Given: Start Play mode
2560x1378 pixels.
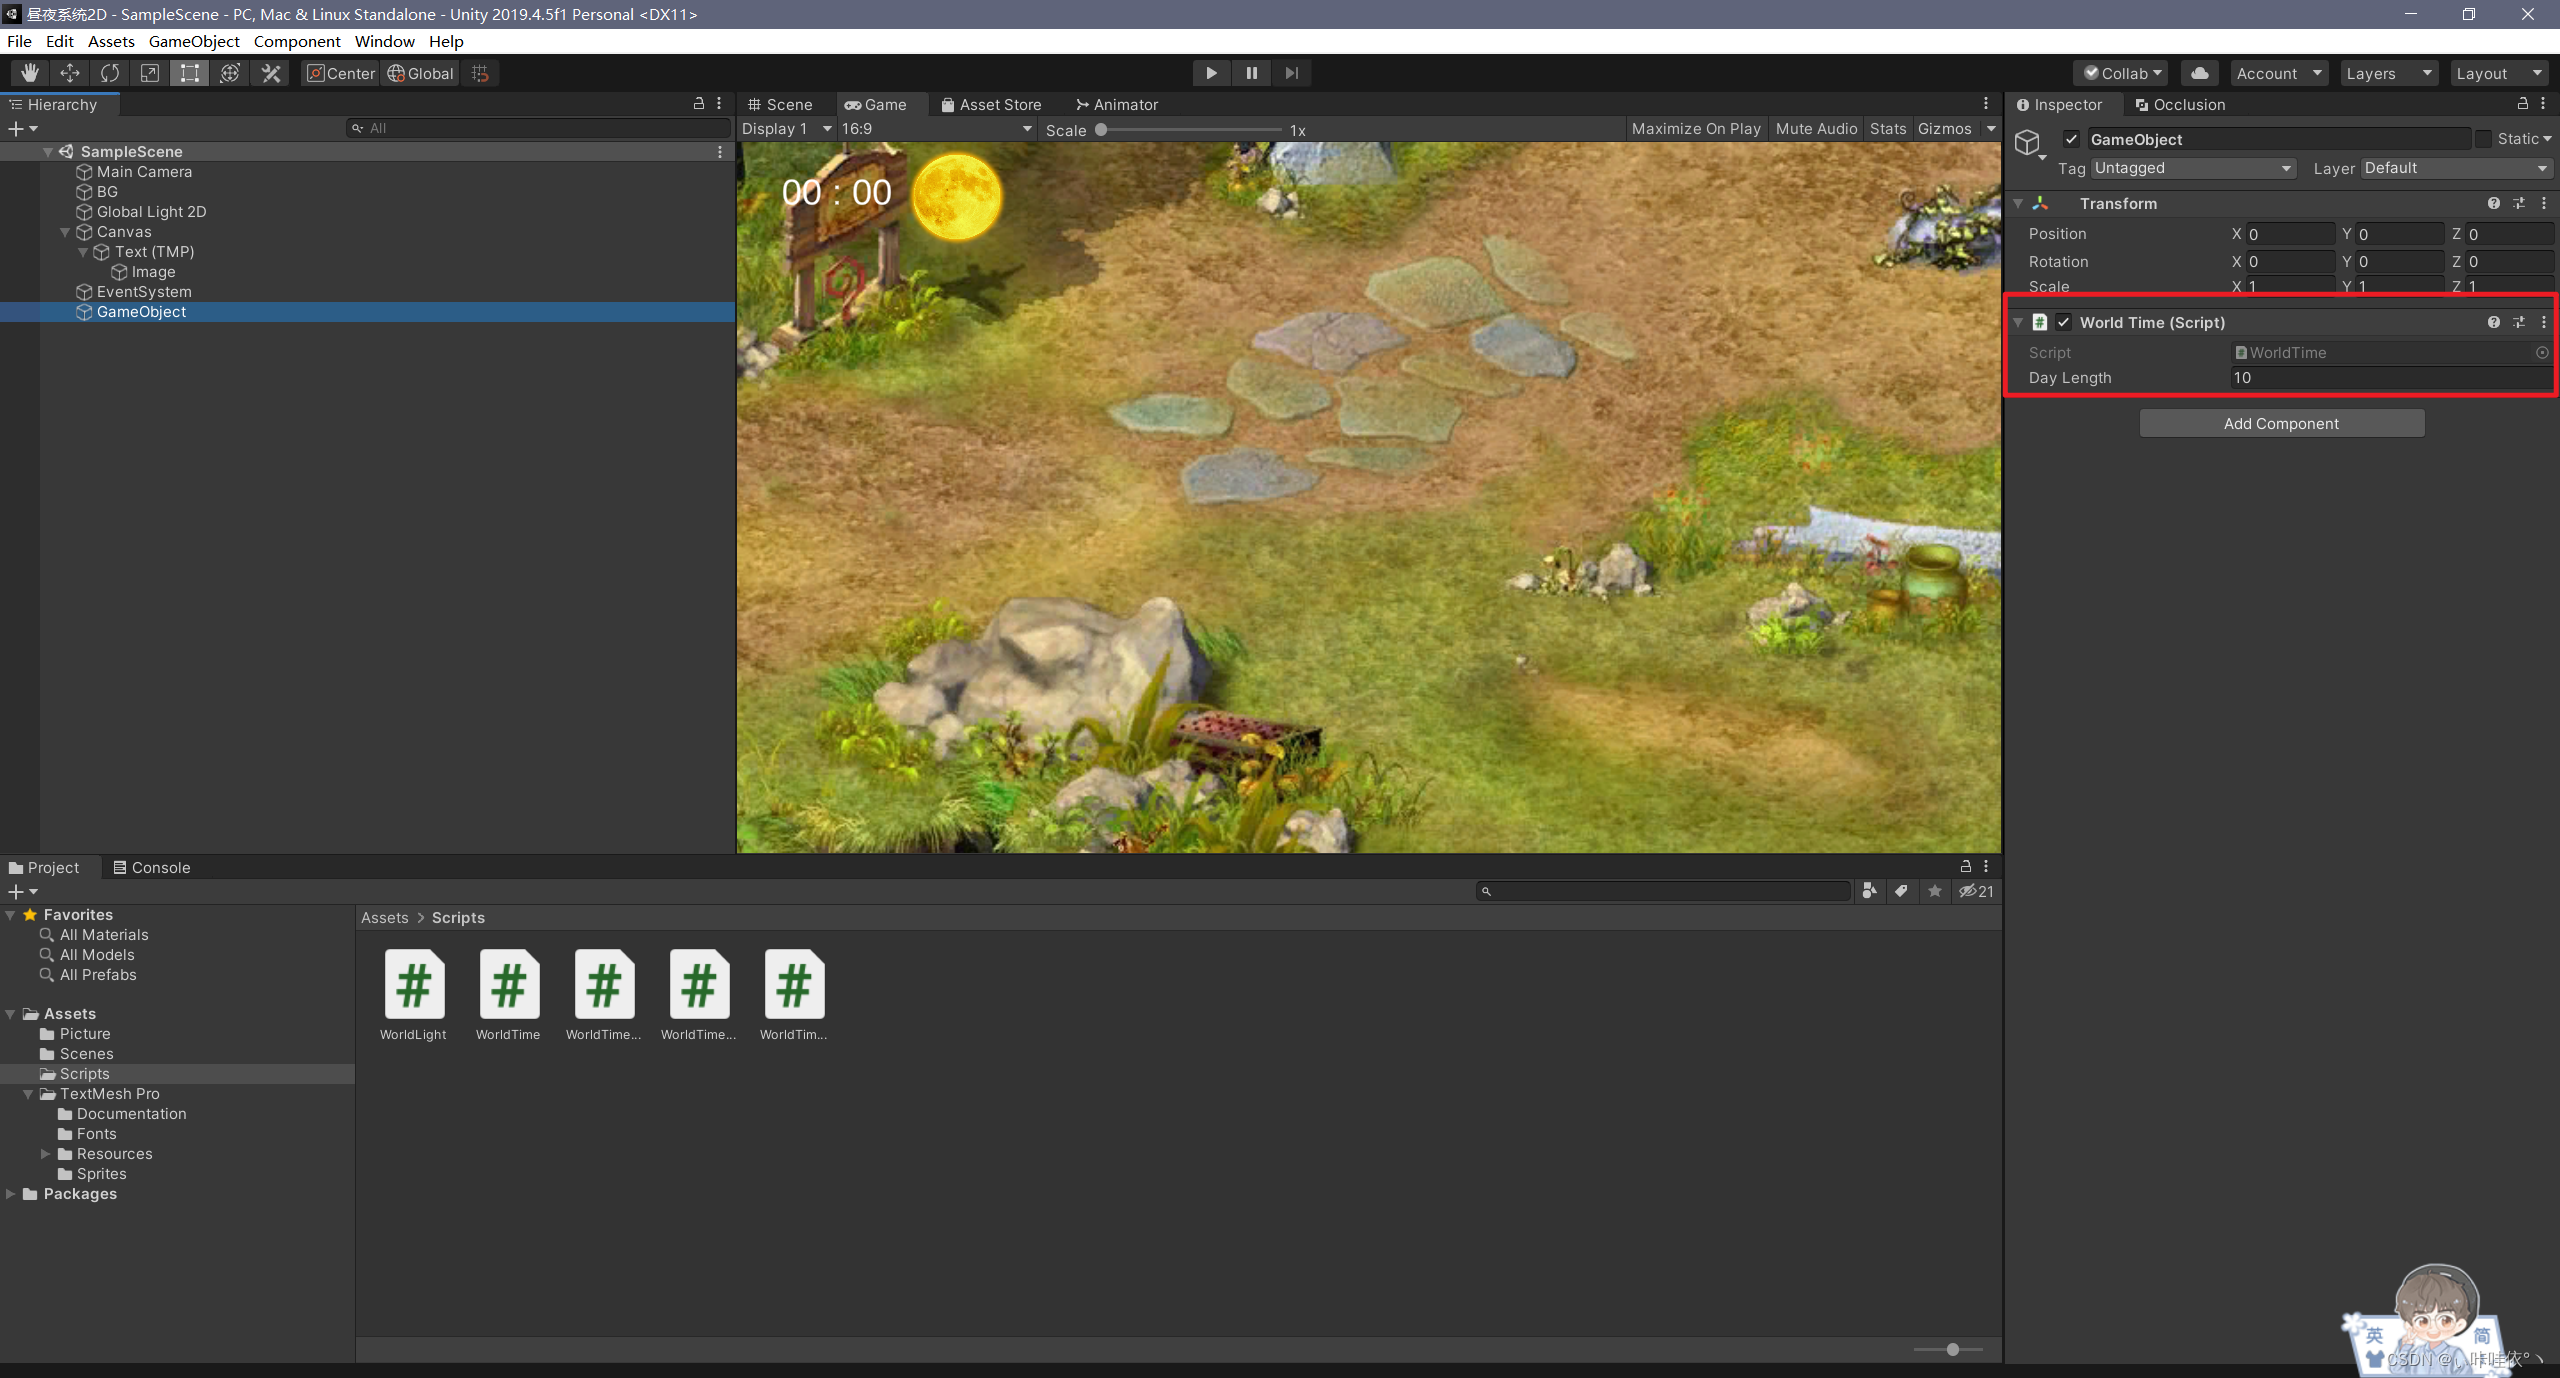Looking at the screenshot, I should point(1211,73).
